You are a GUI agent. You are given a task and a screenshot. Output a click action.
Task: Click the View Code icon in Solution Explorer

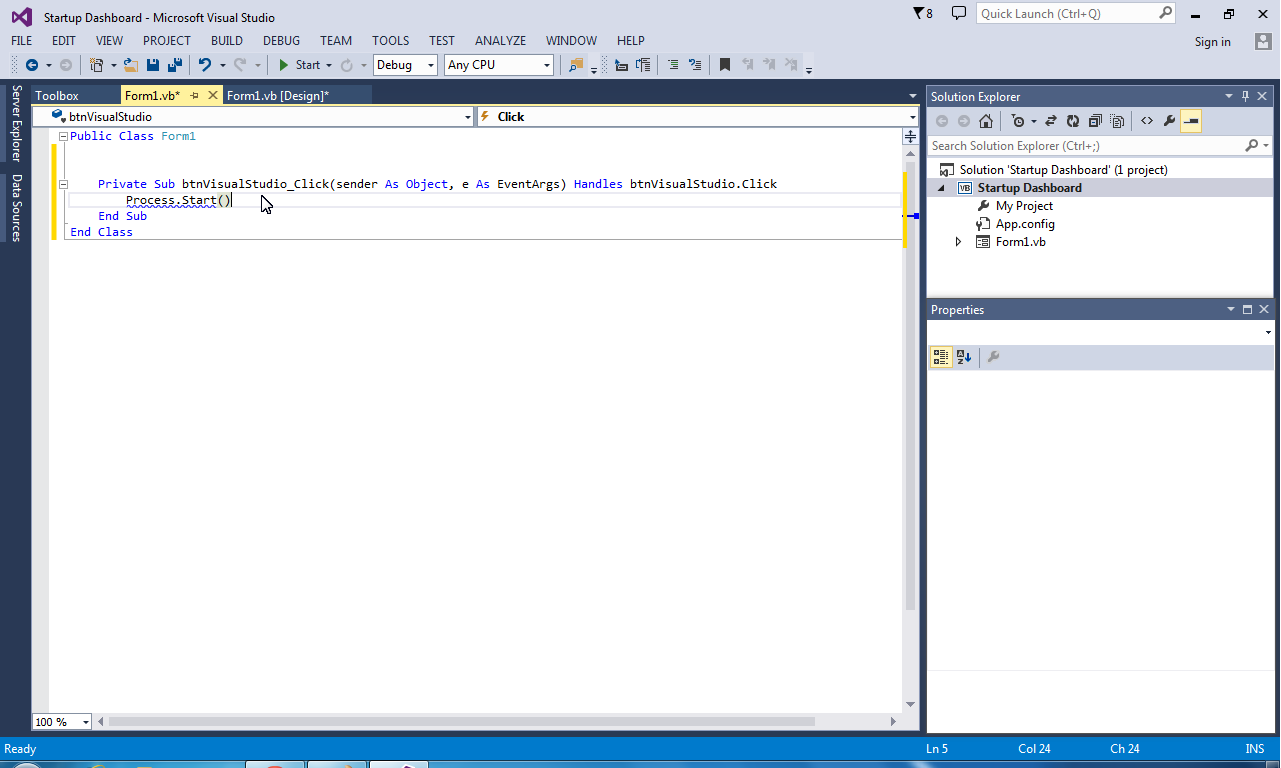tap(1147, 121)
